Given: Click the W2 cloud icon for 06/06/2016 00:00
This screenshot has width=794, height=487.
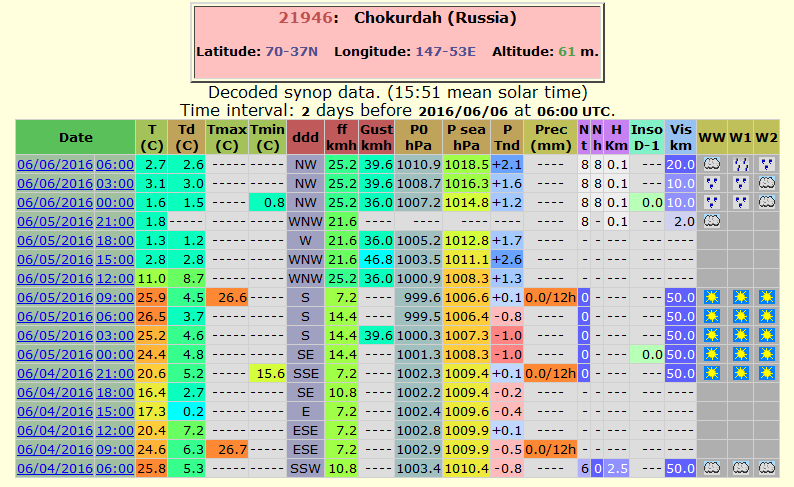Looking at the screenshot, I should (x=767, y=202).
